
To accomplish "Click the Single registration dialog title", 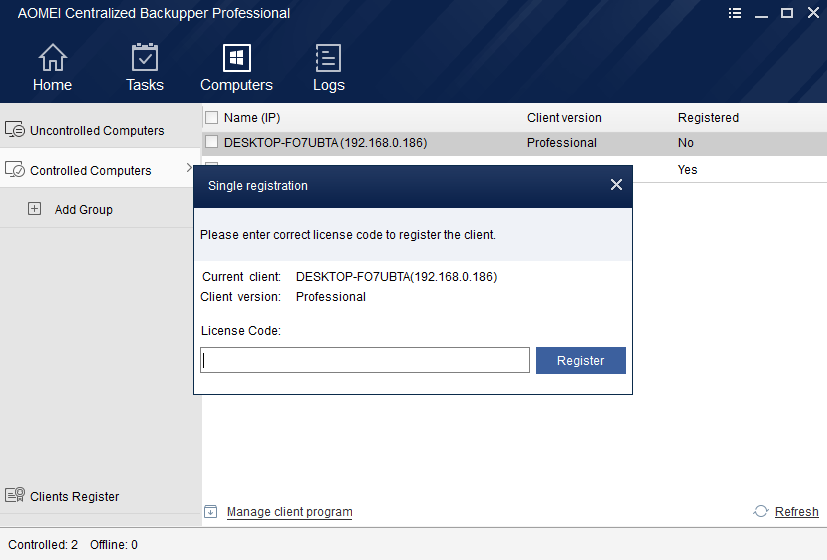I will (x=257, y=186).
